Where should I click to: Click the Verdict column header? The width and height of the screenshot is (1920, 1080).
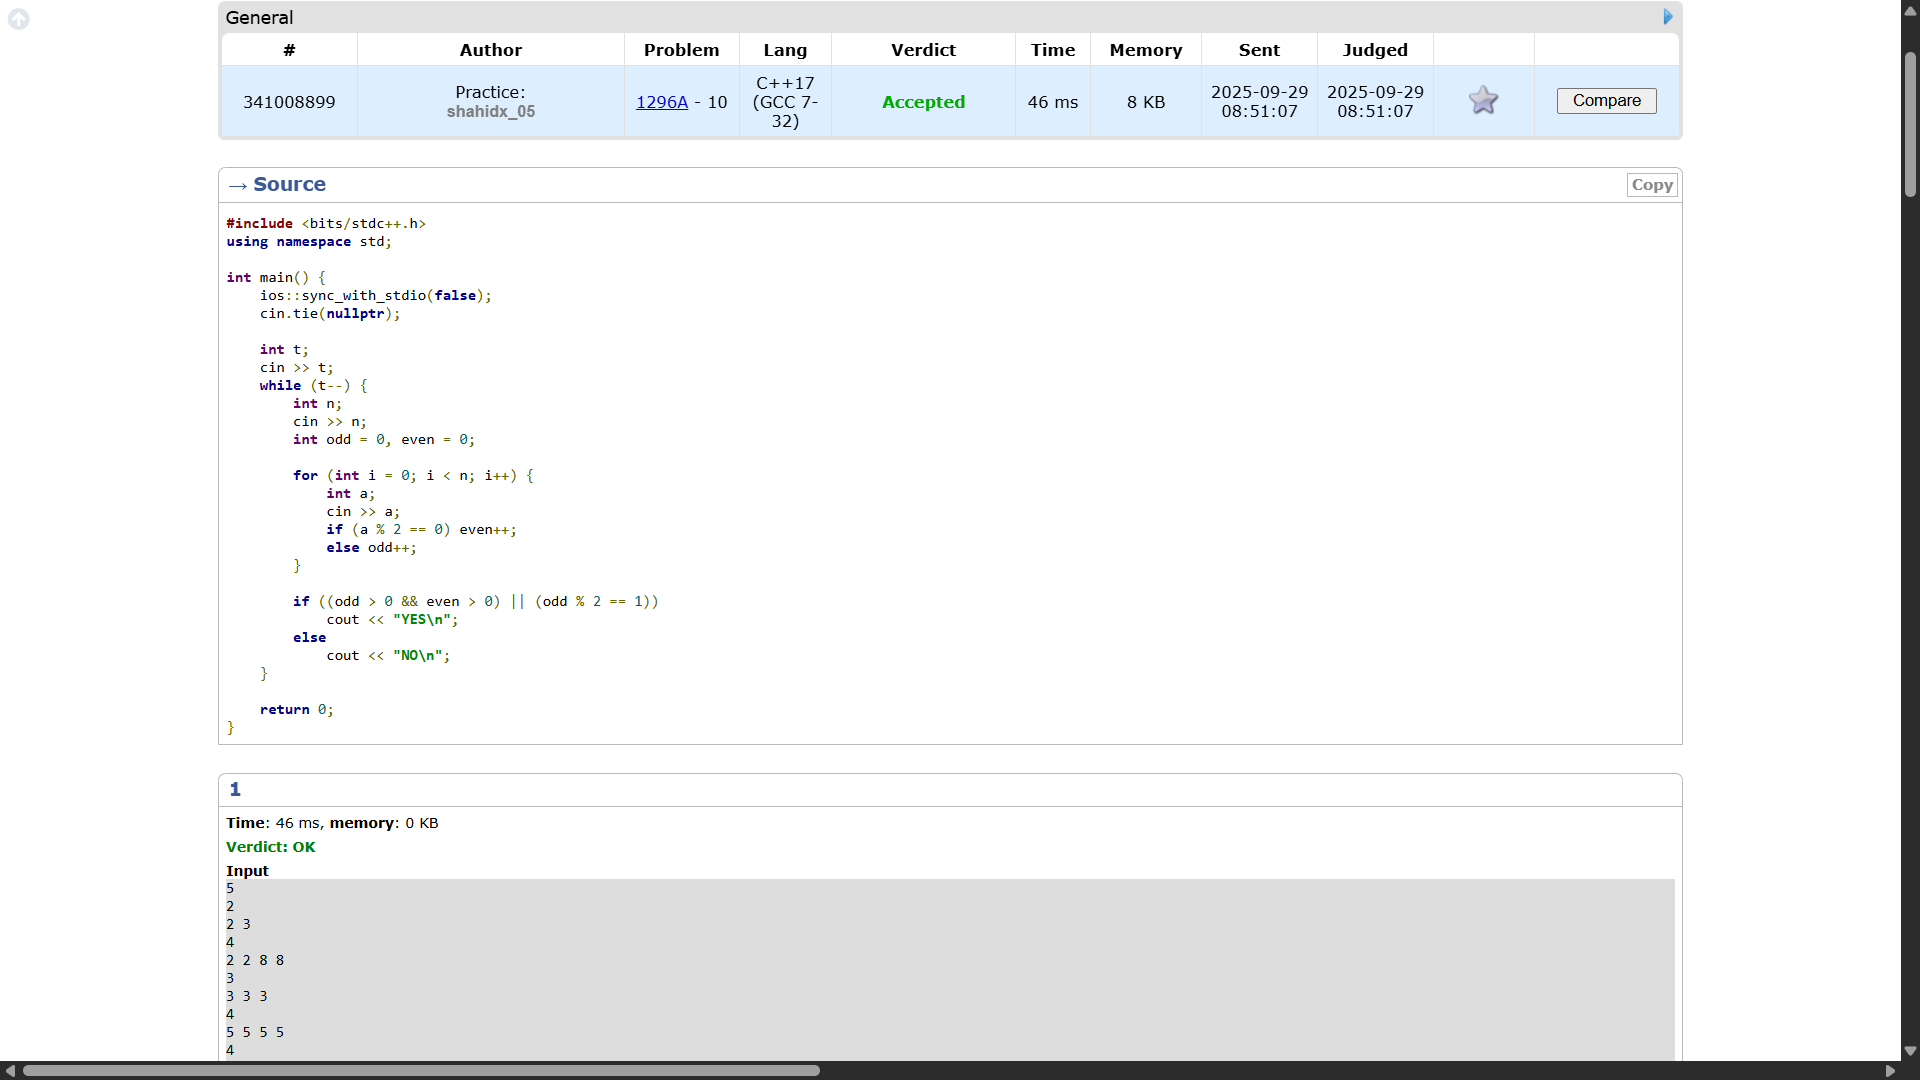(x=922, y=50)
